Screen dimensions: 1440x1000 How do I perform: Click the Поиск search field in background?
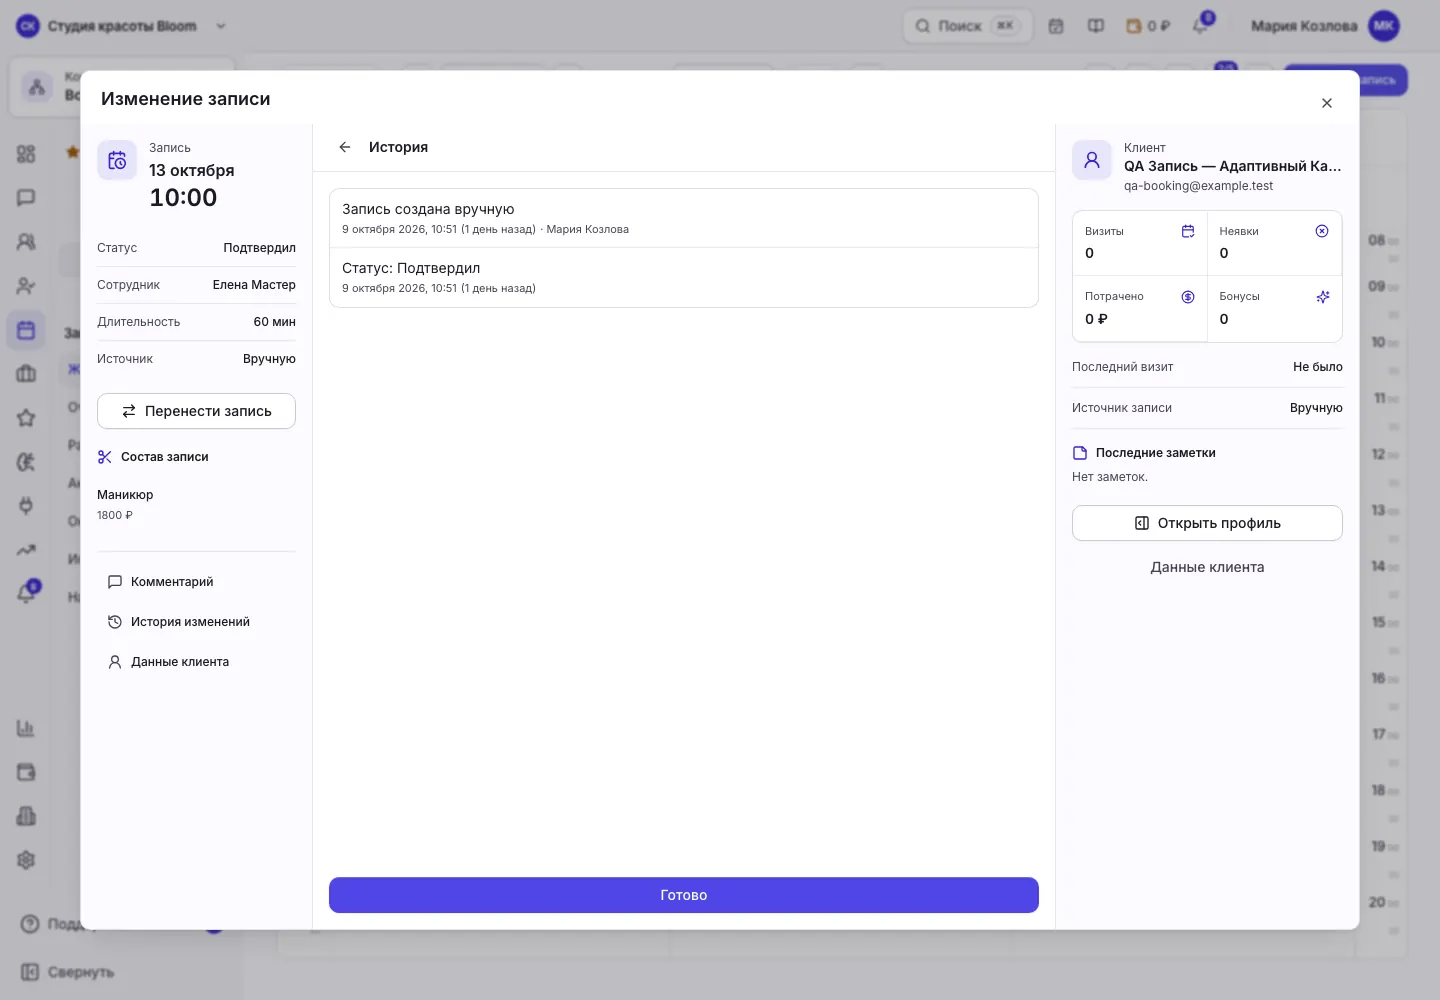click(x=967, y=26)
